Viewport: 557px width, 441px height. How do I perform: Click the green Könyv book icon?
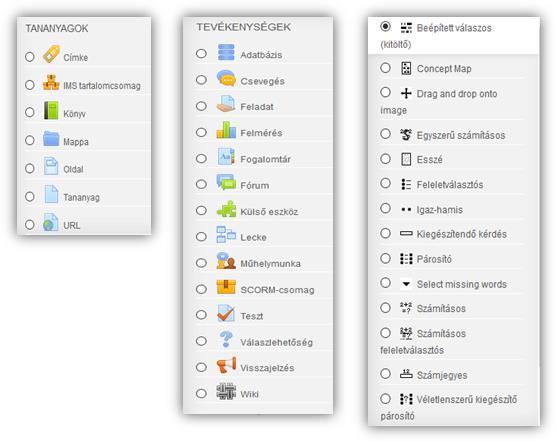pyautogui.click(x=51, y=110)
